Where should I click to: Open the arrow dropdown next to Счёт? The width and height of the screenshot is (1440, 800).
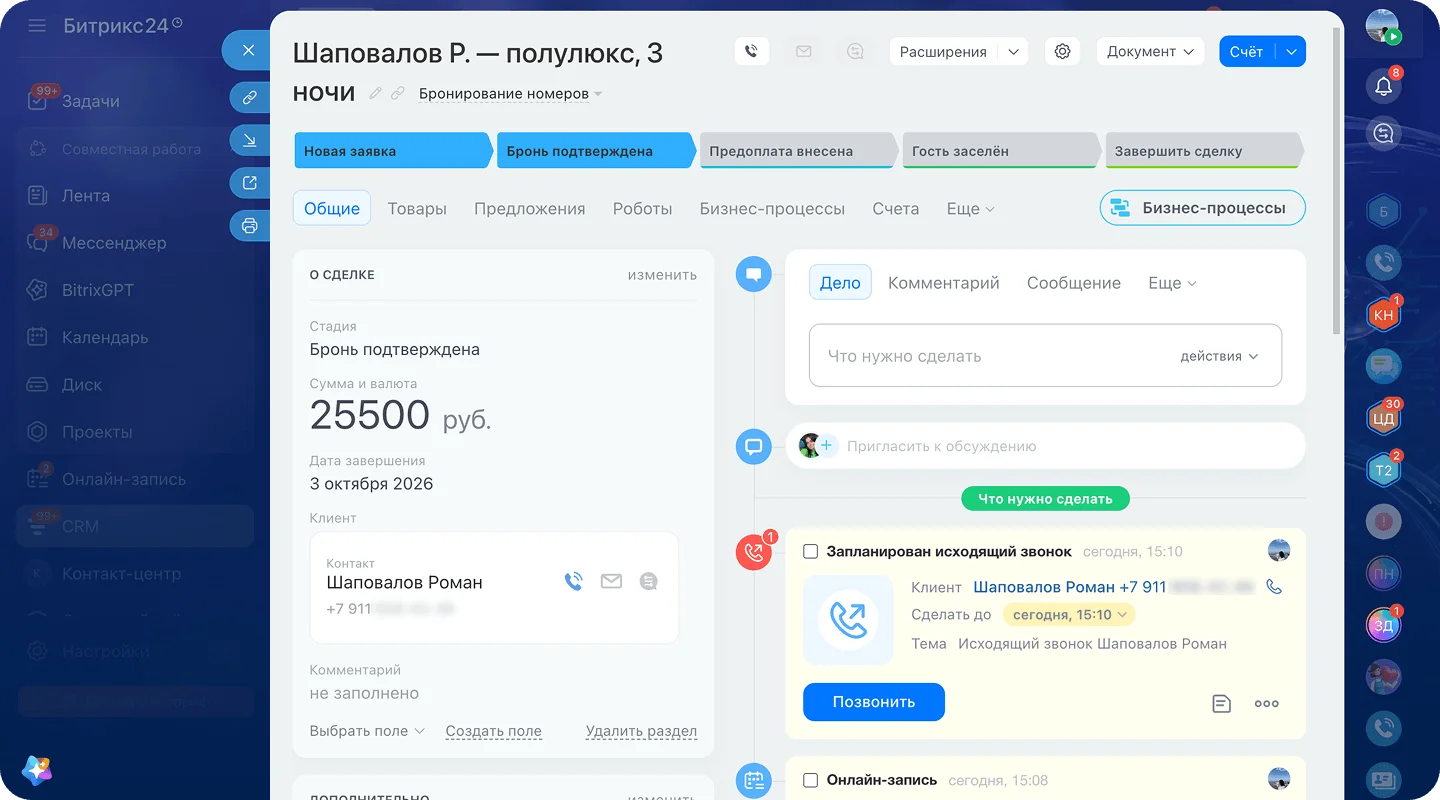pos(1292,52)
